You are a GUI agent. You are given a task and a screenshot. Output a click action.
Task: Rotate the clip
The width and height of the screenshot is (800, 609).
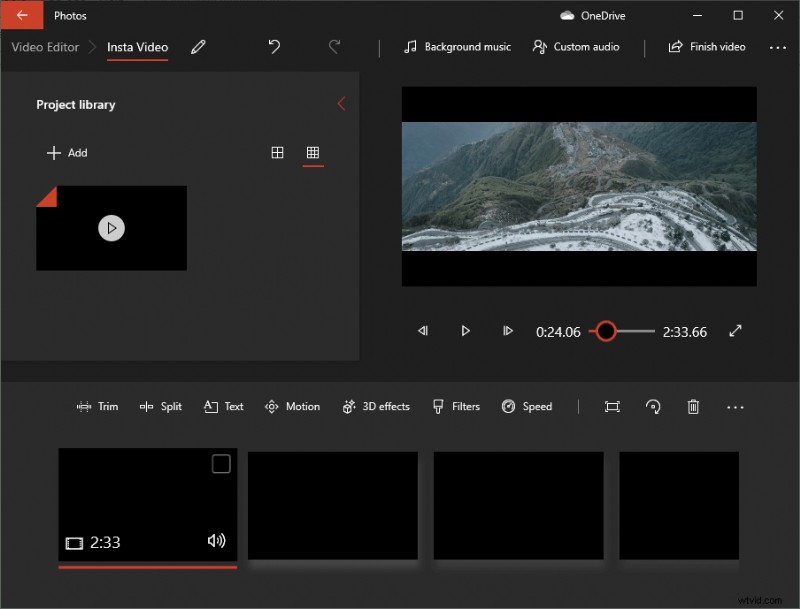point(652,407)
